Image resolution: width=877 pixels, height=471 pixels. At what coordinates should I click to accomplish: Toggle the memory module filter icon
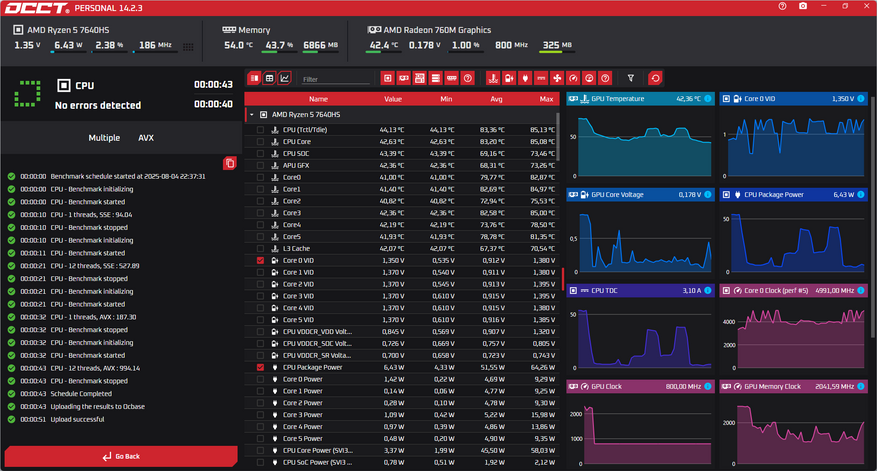[452, 78]
